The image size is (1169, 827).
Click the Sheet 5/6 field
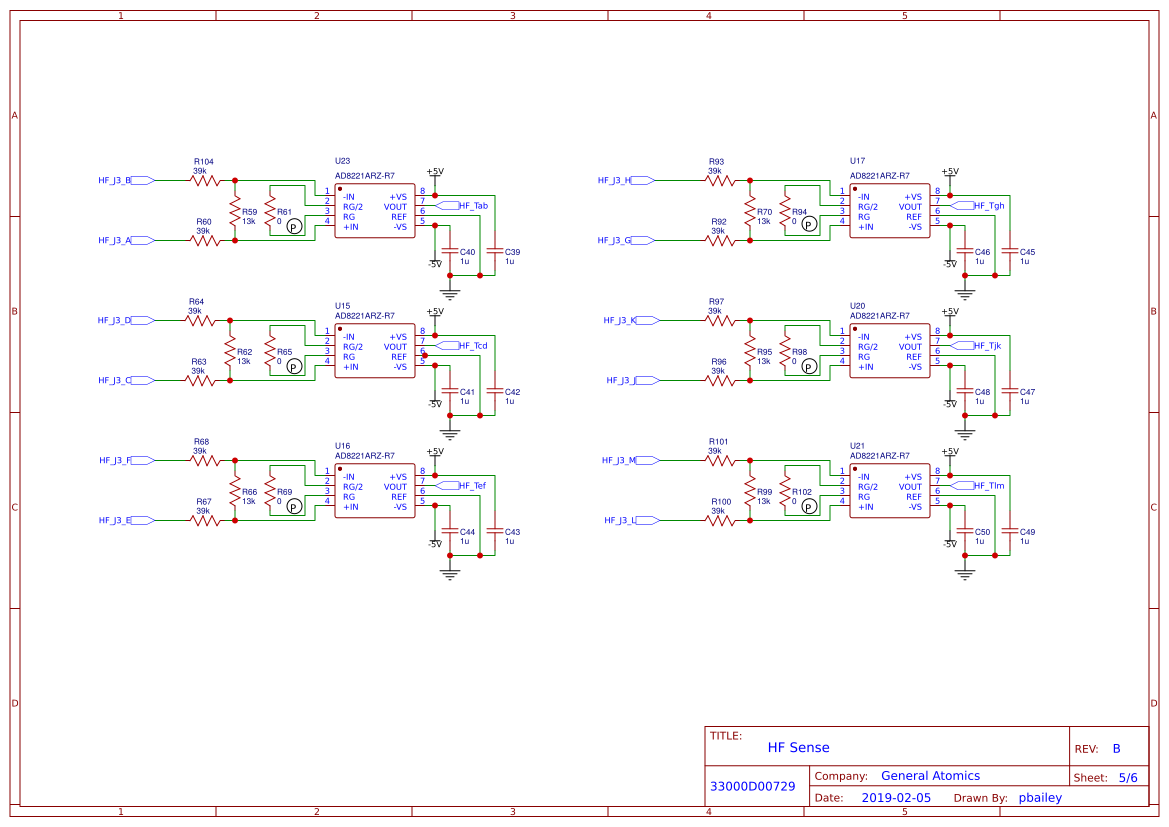pos(1105,777)
